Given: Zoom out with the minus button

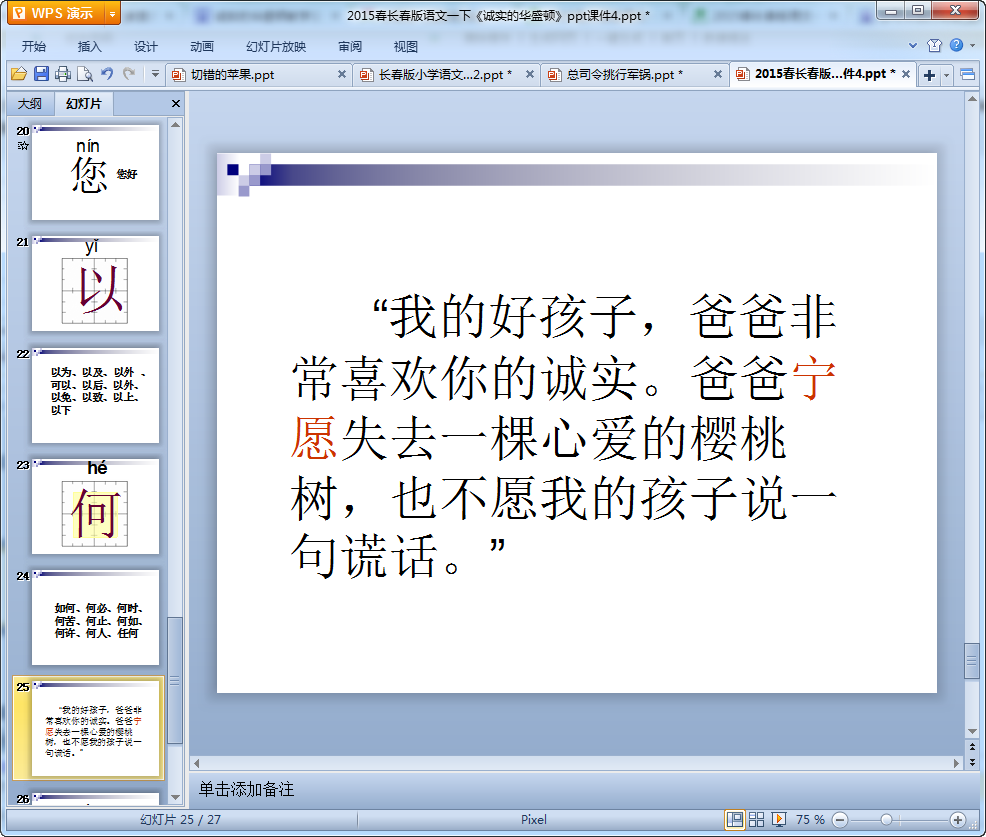Looking at the screenshot, I should click(x=840, y=819).
